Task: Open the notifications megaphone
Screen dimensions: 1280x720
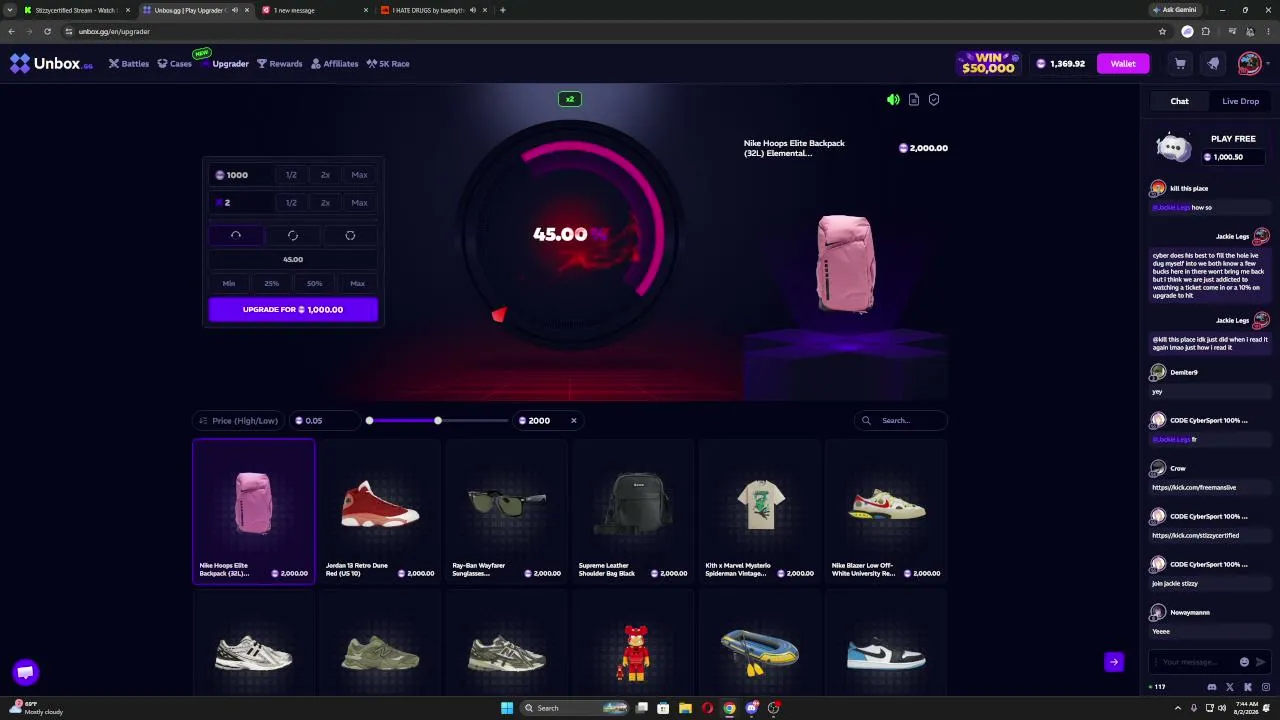Action: click(1213, 64)
